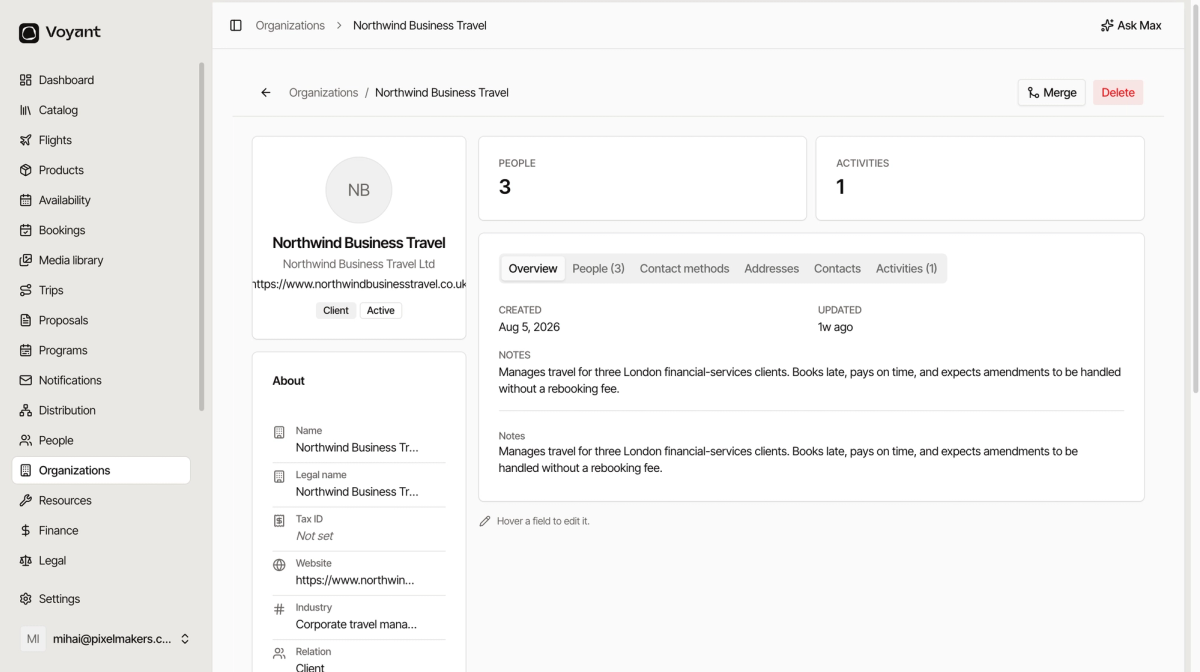Click the Finance dollar icon

tap(26, 530)
